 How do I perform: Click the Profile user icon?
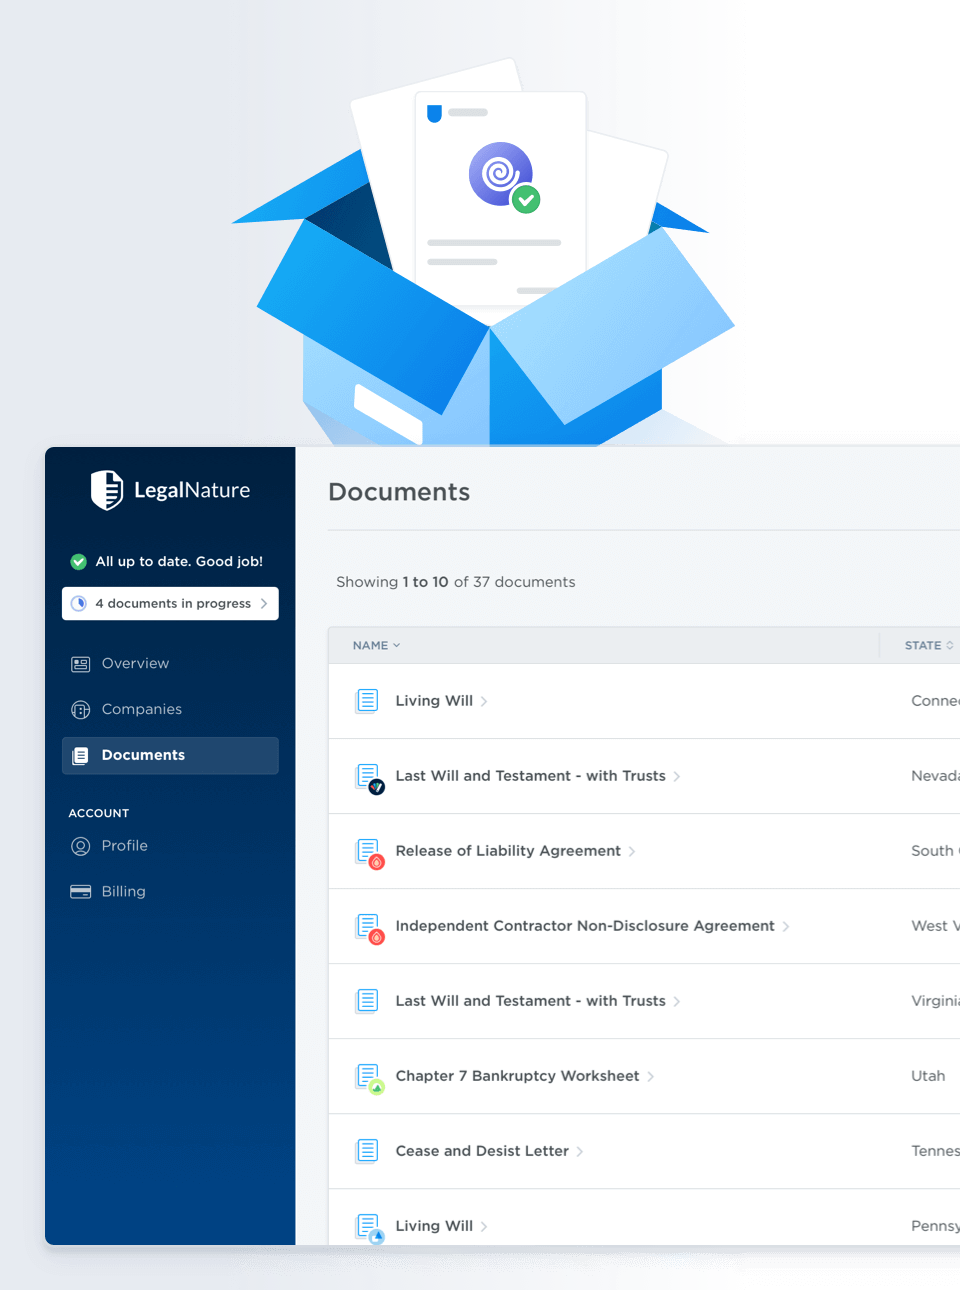click(81, 847)
